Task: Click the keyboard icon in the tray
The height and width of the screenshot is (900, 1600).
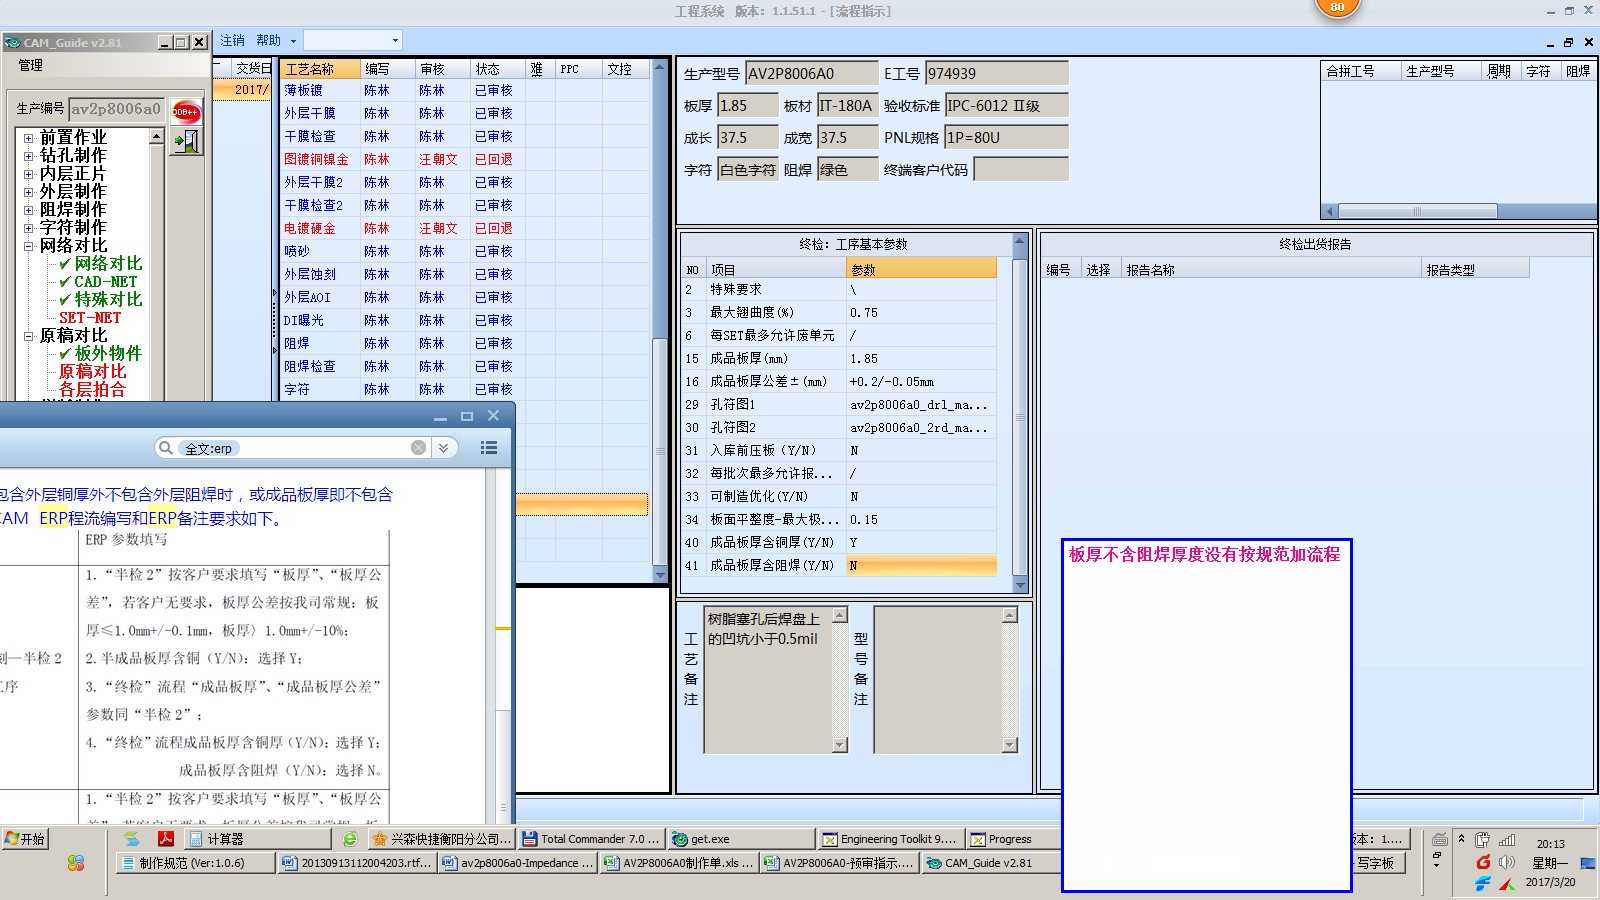Action: click(1440, 839)
